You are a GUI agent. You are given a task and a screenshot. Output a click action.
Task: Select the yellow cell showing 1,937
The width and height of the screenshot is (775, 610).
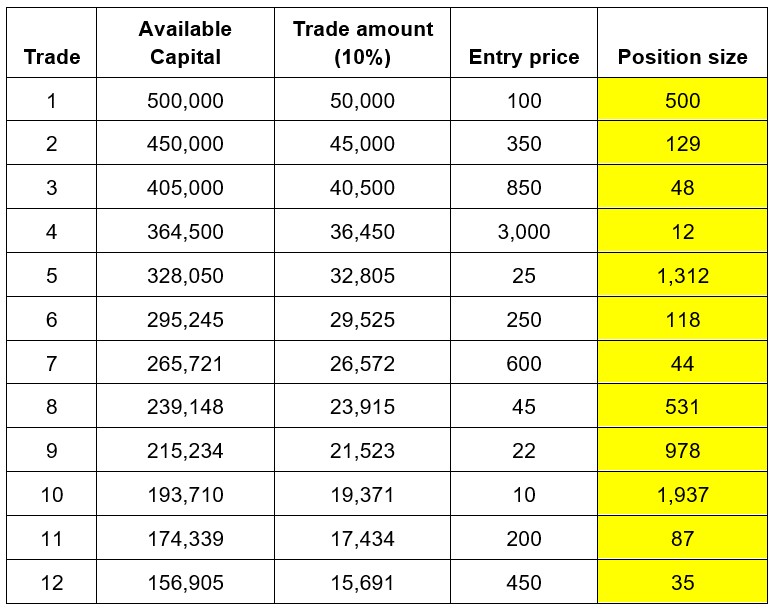682,495
